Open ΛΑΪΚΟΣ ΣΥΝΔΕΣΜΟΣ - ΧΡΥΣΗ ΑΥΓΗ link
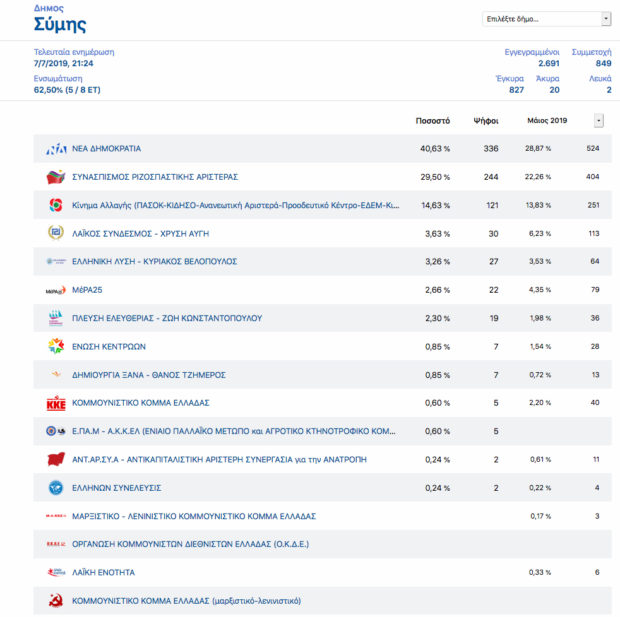 tap(140, 234)
